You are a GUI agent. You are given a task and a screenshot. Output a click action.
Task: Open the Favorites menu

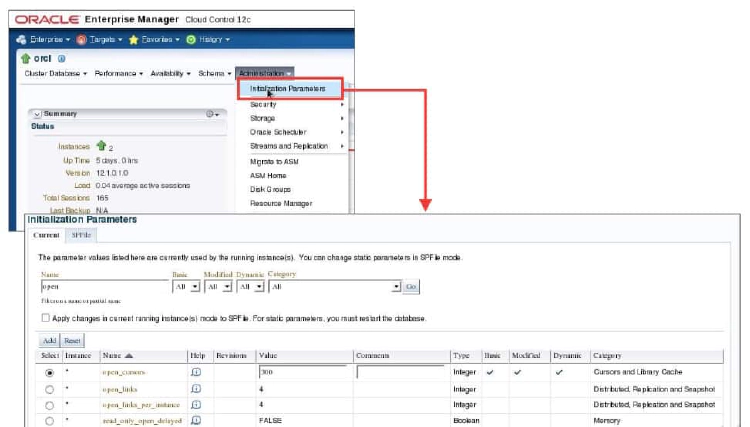160,40
